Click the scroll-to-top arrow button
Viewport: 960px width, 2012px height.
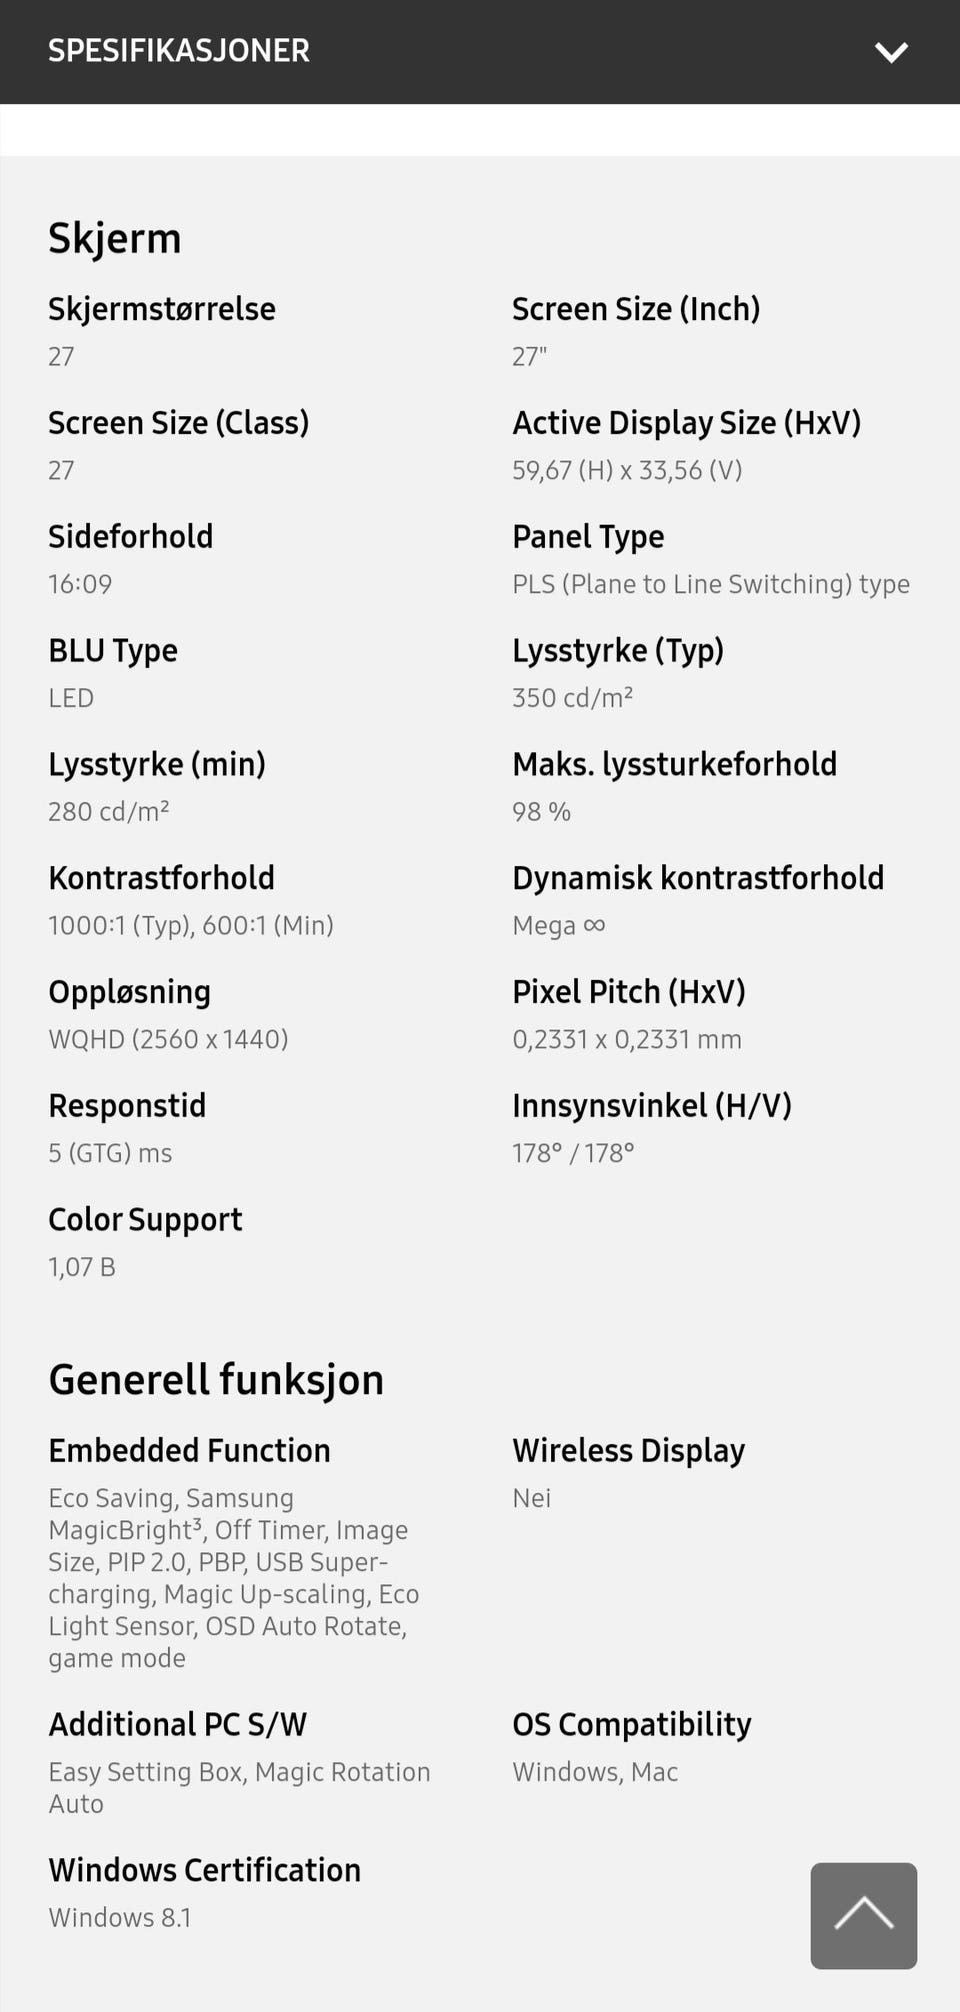pyautogui.click(x=863, y=1915)
